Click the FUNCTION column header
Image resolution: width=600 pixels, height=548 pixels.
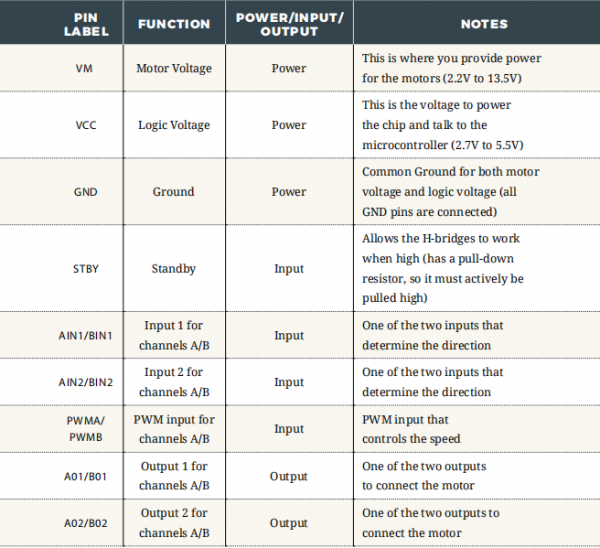[x=174, y=24]
